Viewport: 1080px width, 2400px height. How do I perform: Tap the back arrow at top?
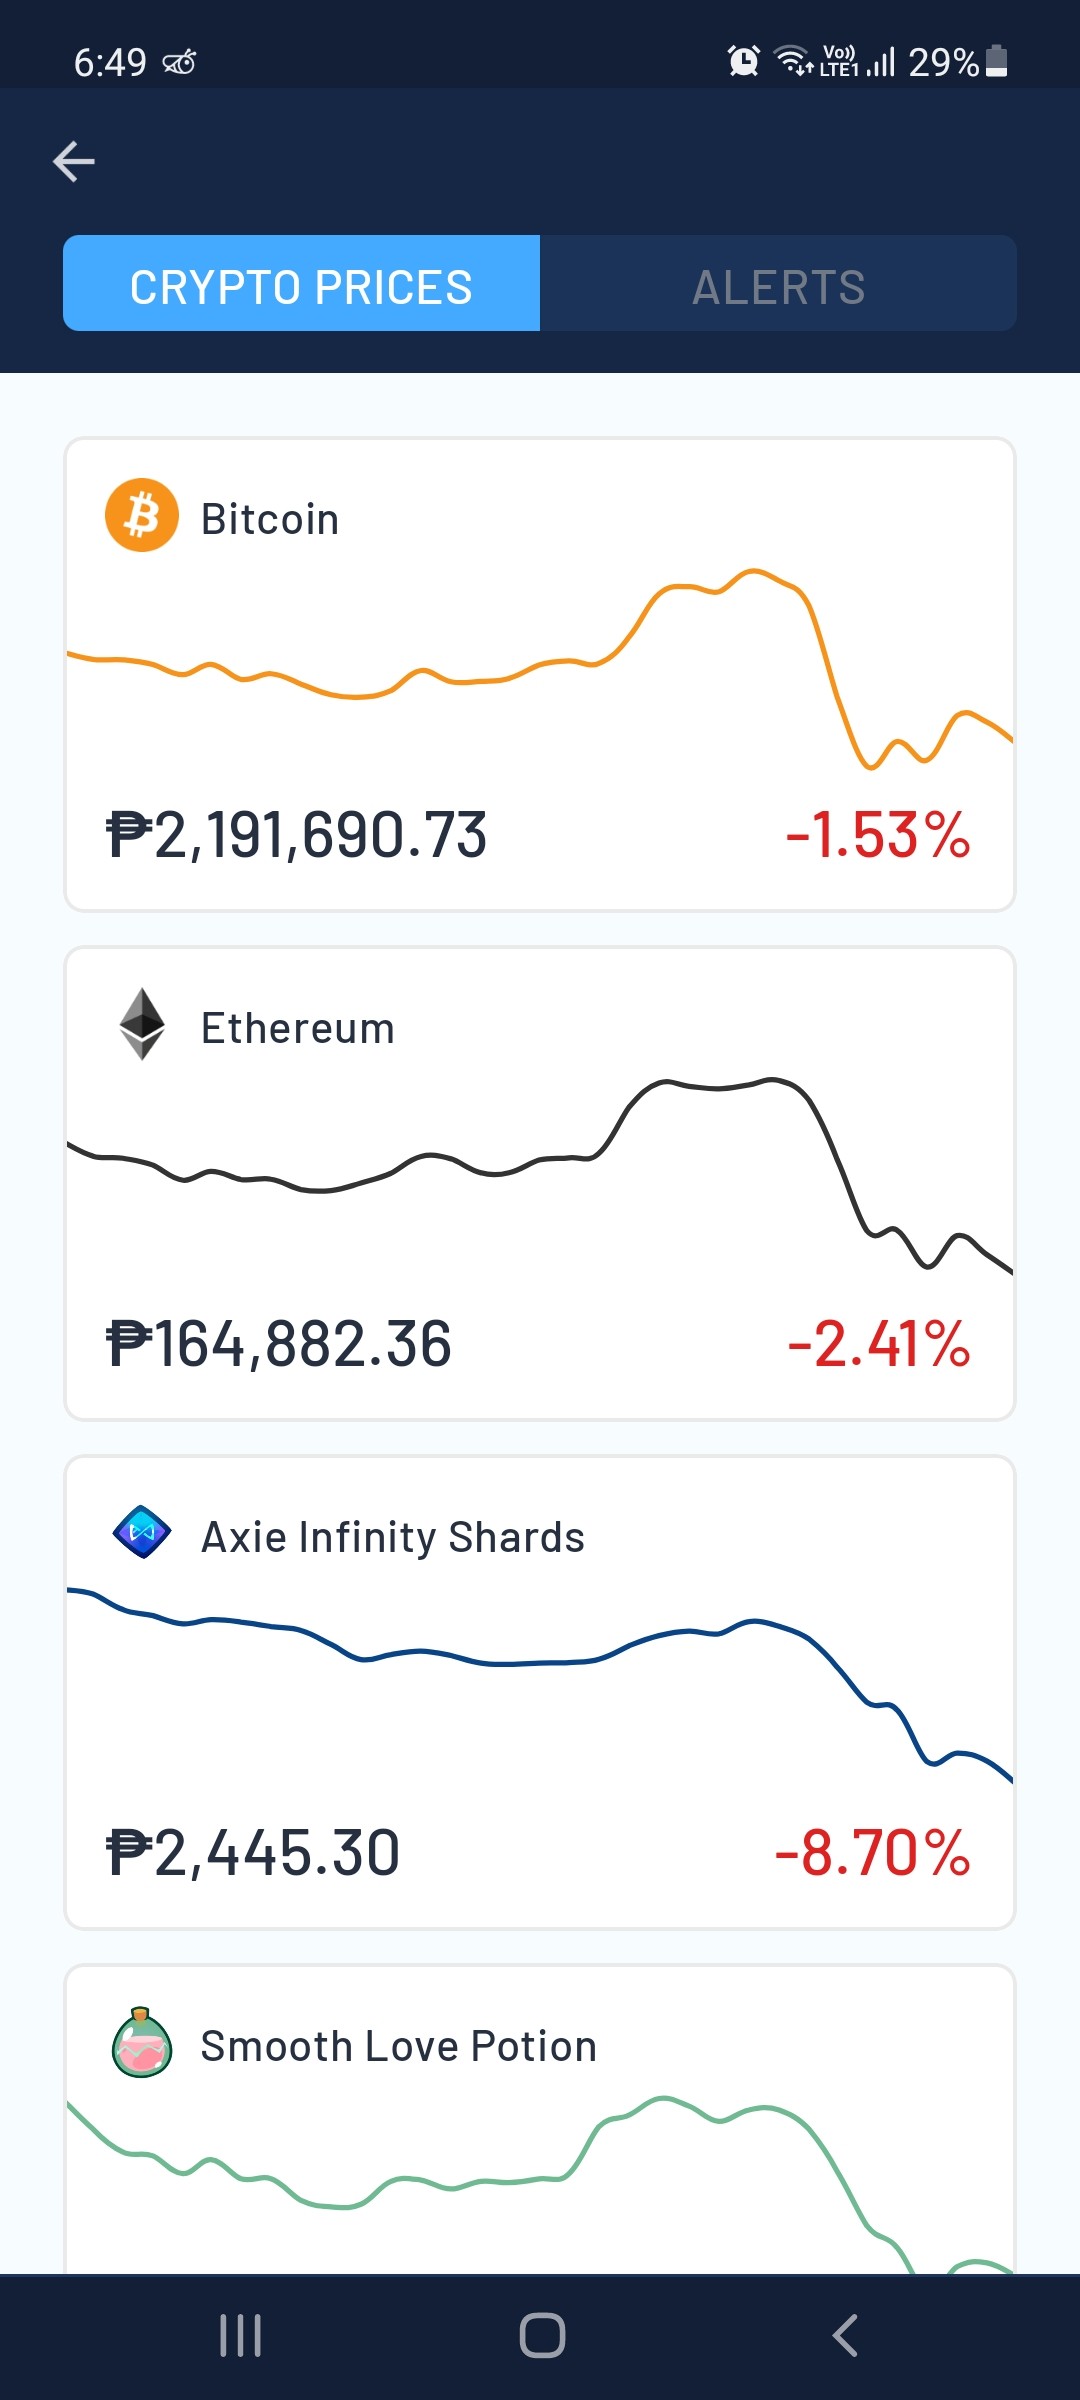coord(74,161)
